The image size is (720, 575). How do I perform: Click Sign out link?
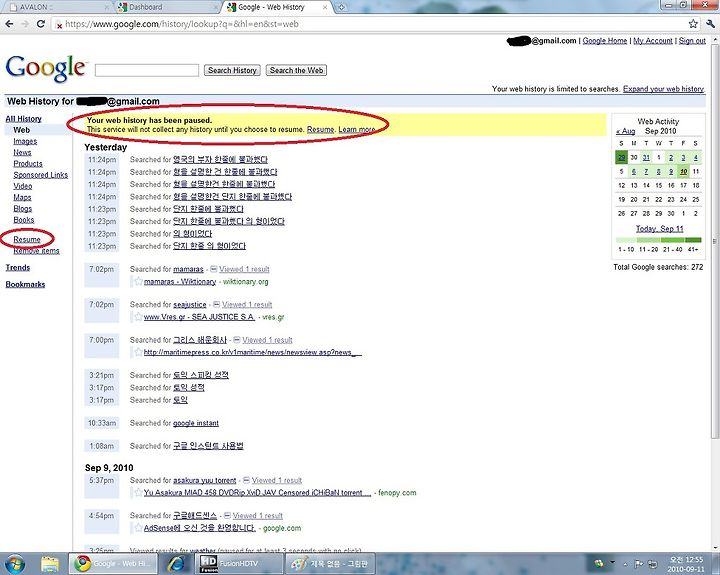[x=692, y=40]
